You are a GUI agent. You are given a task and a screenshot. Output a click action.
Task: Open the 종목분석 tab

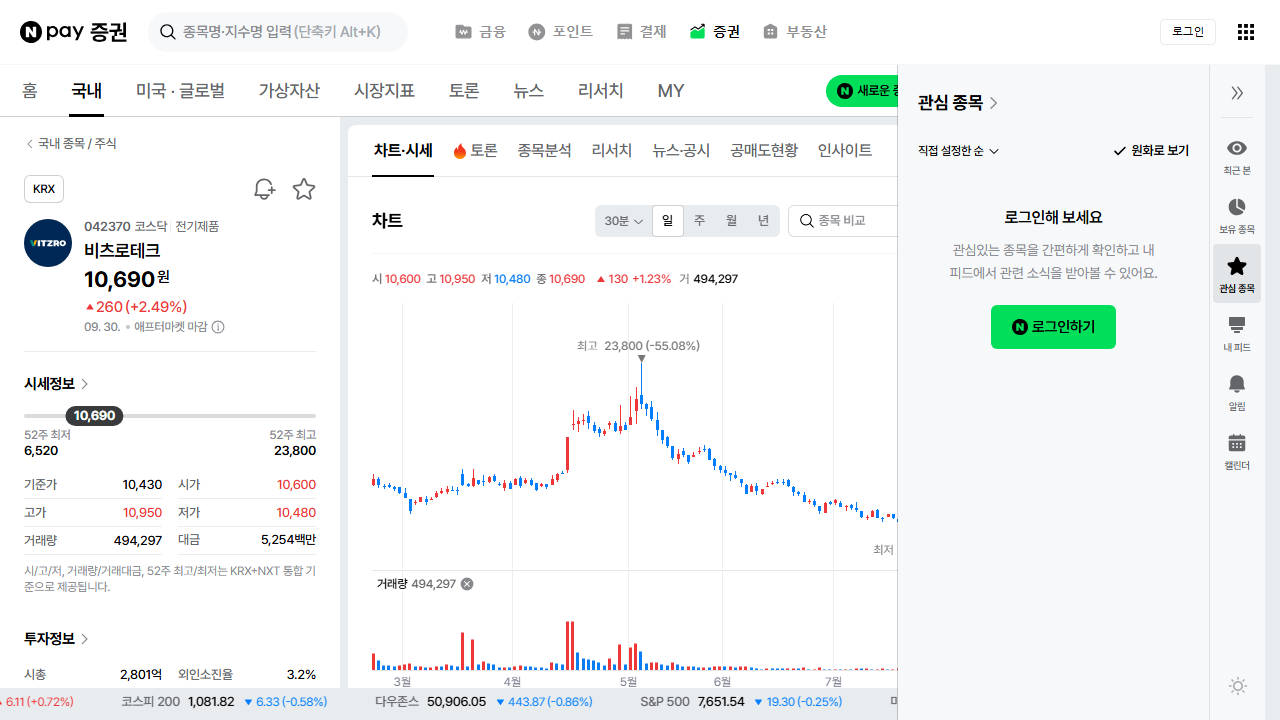click(x=544, y=151)
